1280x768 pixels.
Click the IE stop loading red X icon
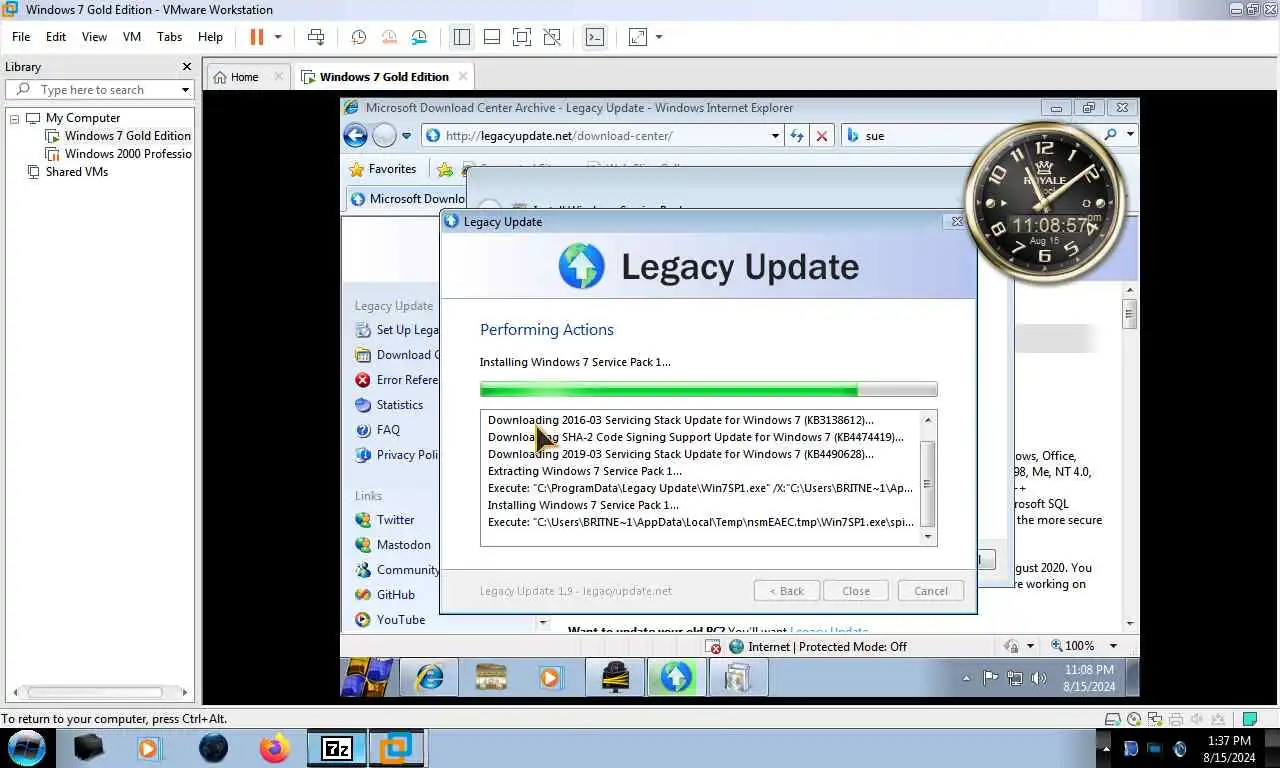point(822,136)
